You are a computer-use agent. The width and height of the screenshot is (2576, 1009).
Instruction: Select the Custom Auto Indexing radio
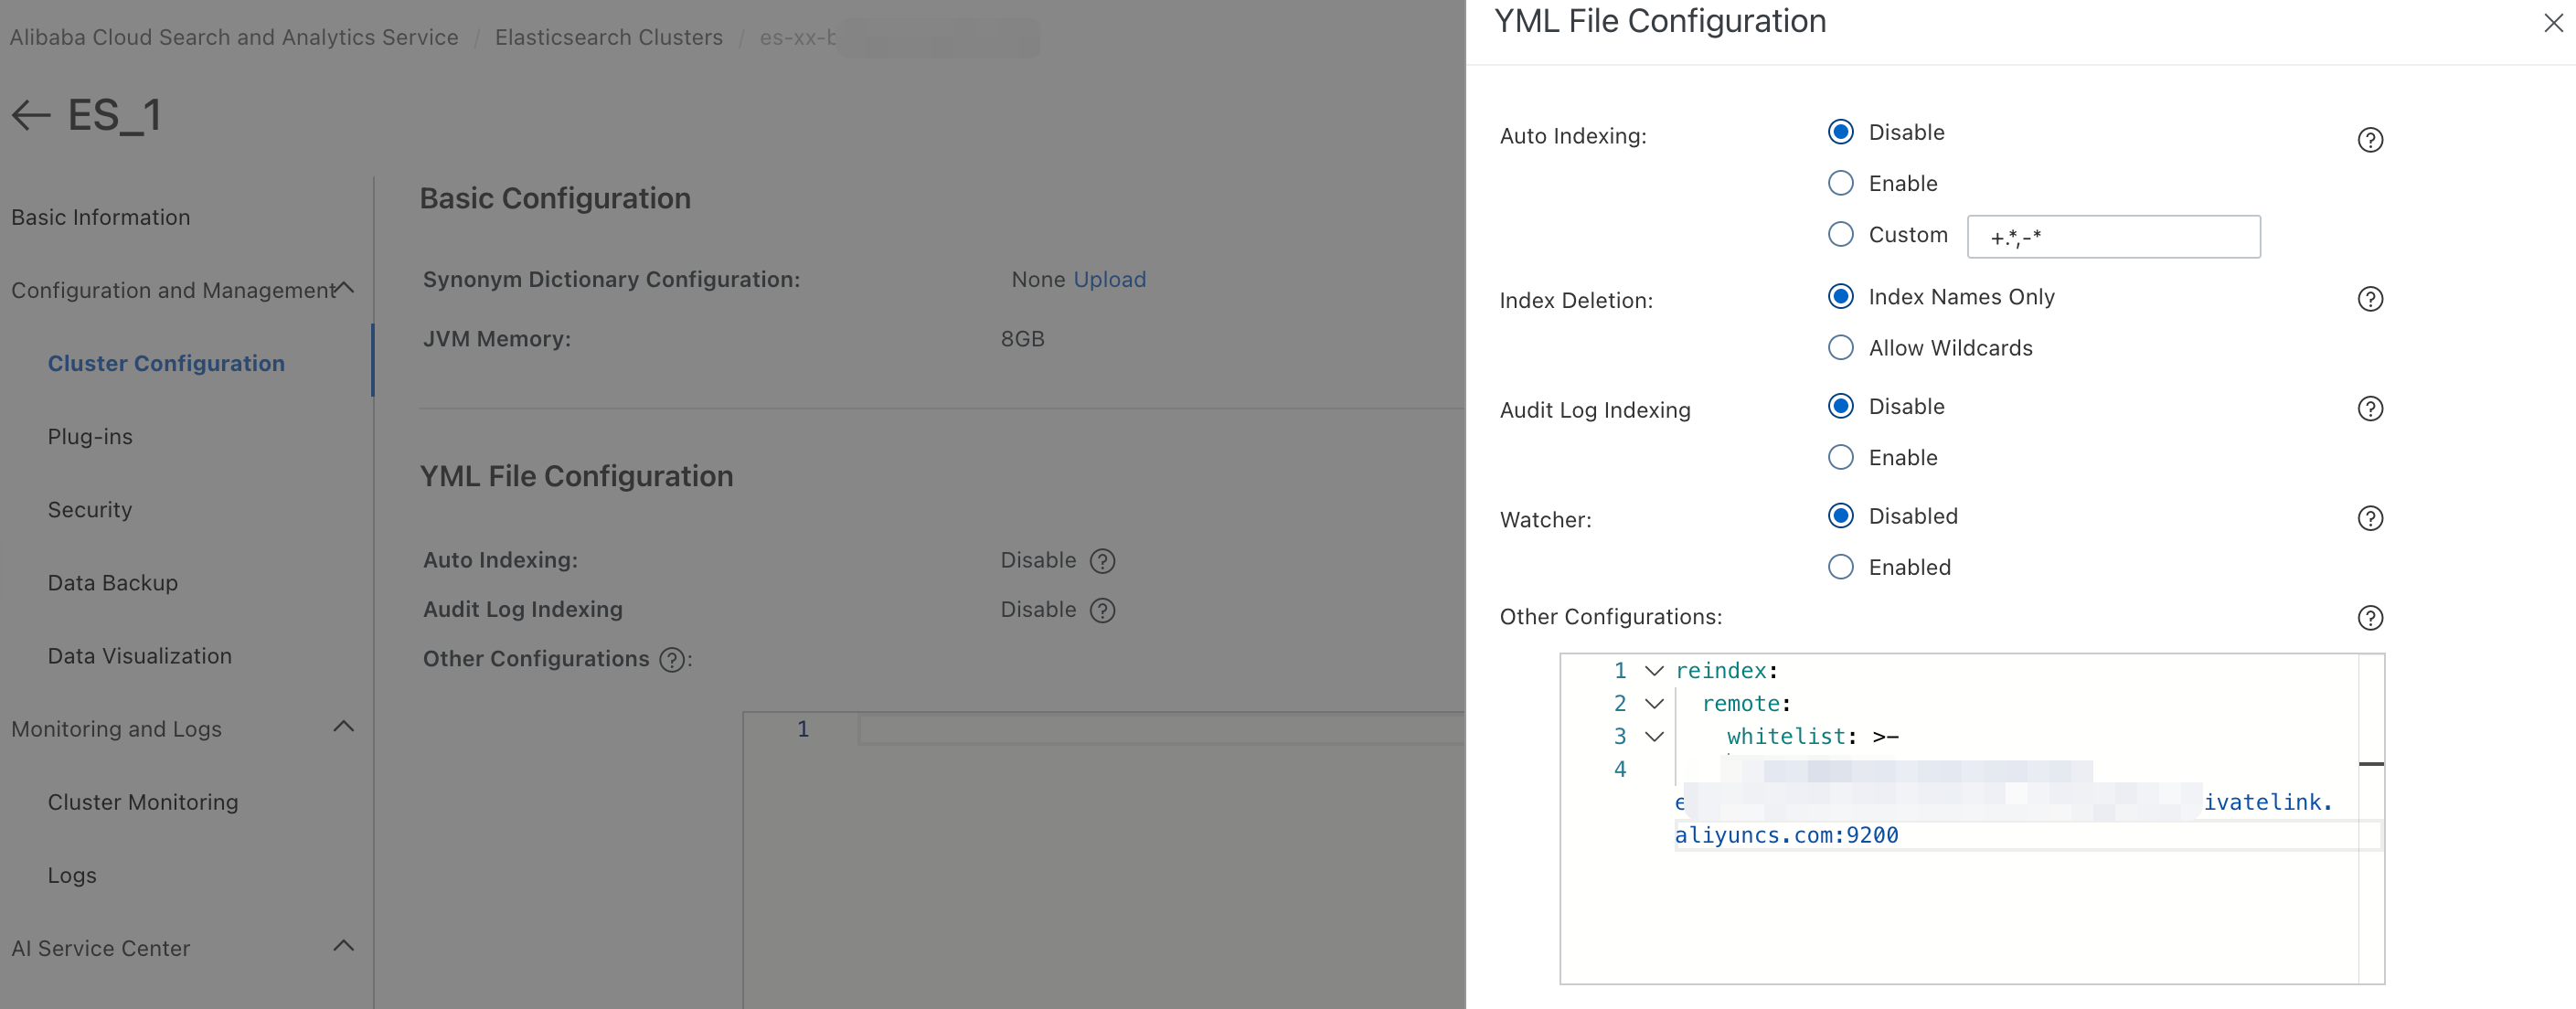1840,234
